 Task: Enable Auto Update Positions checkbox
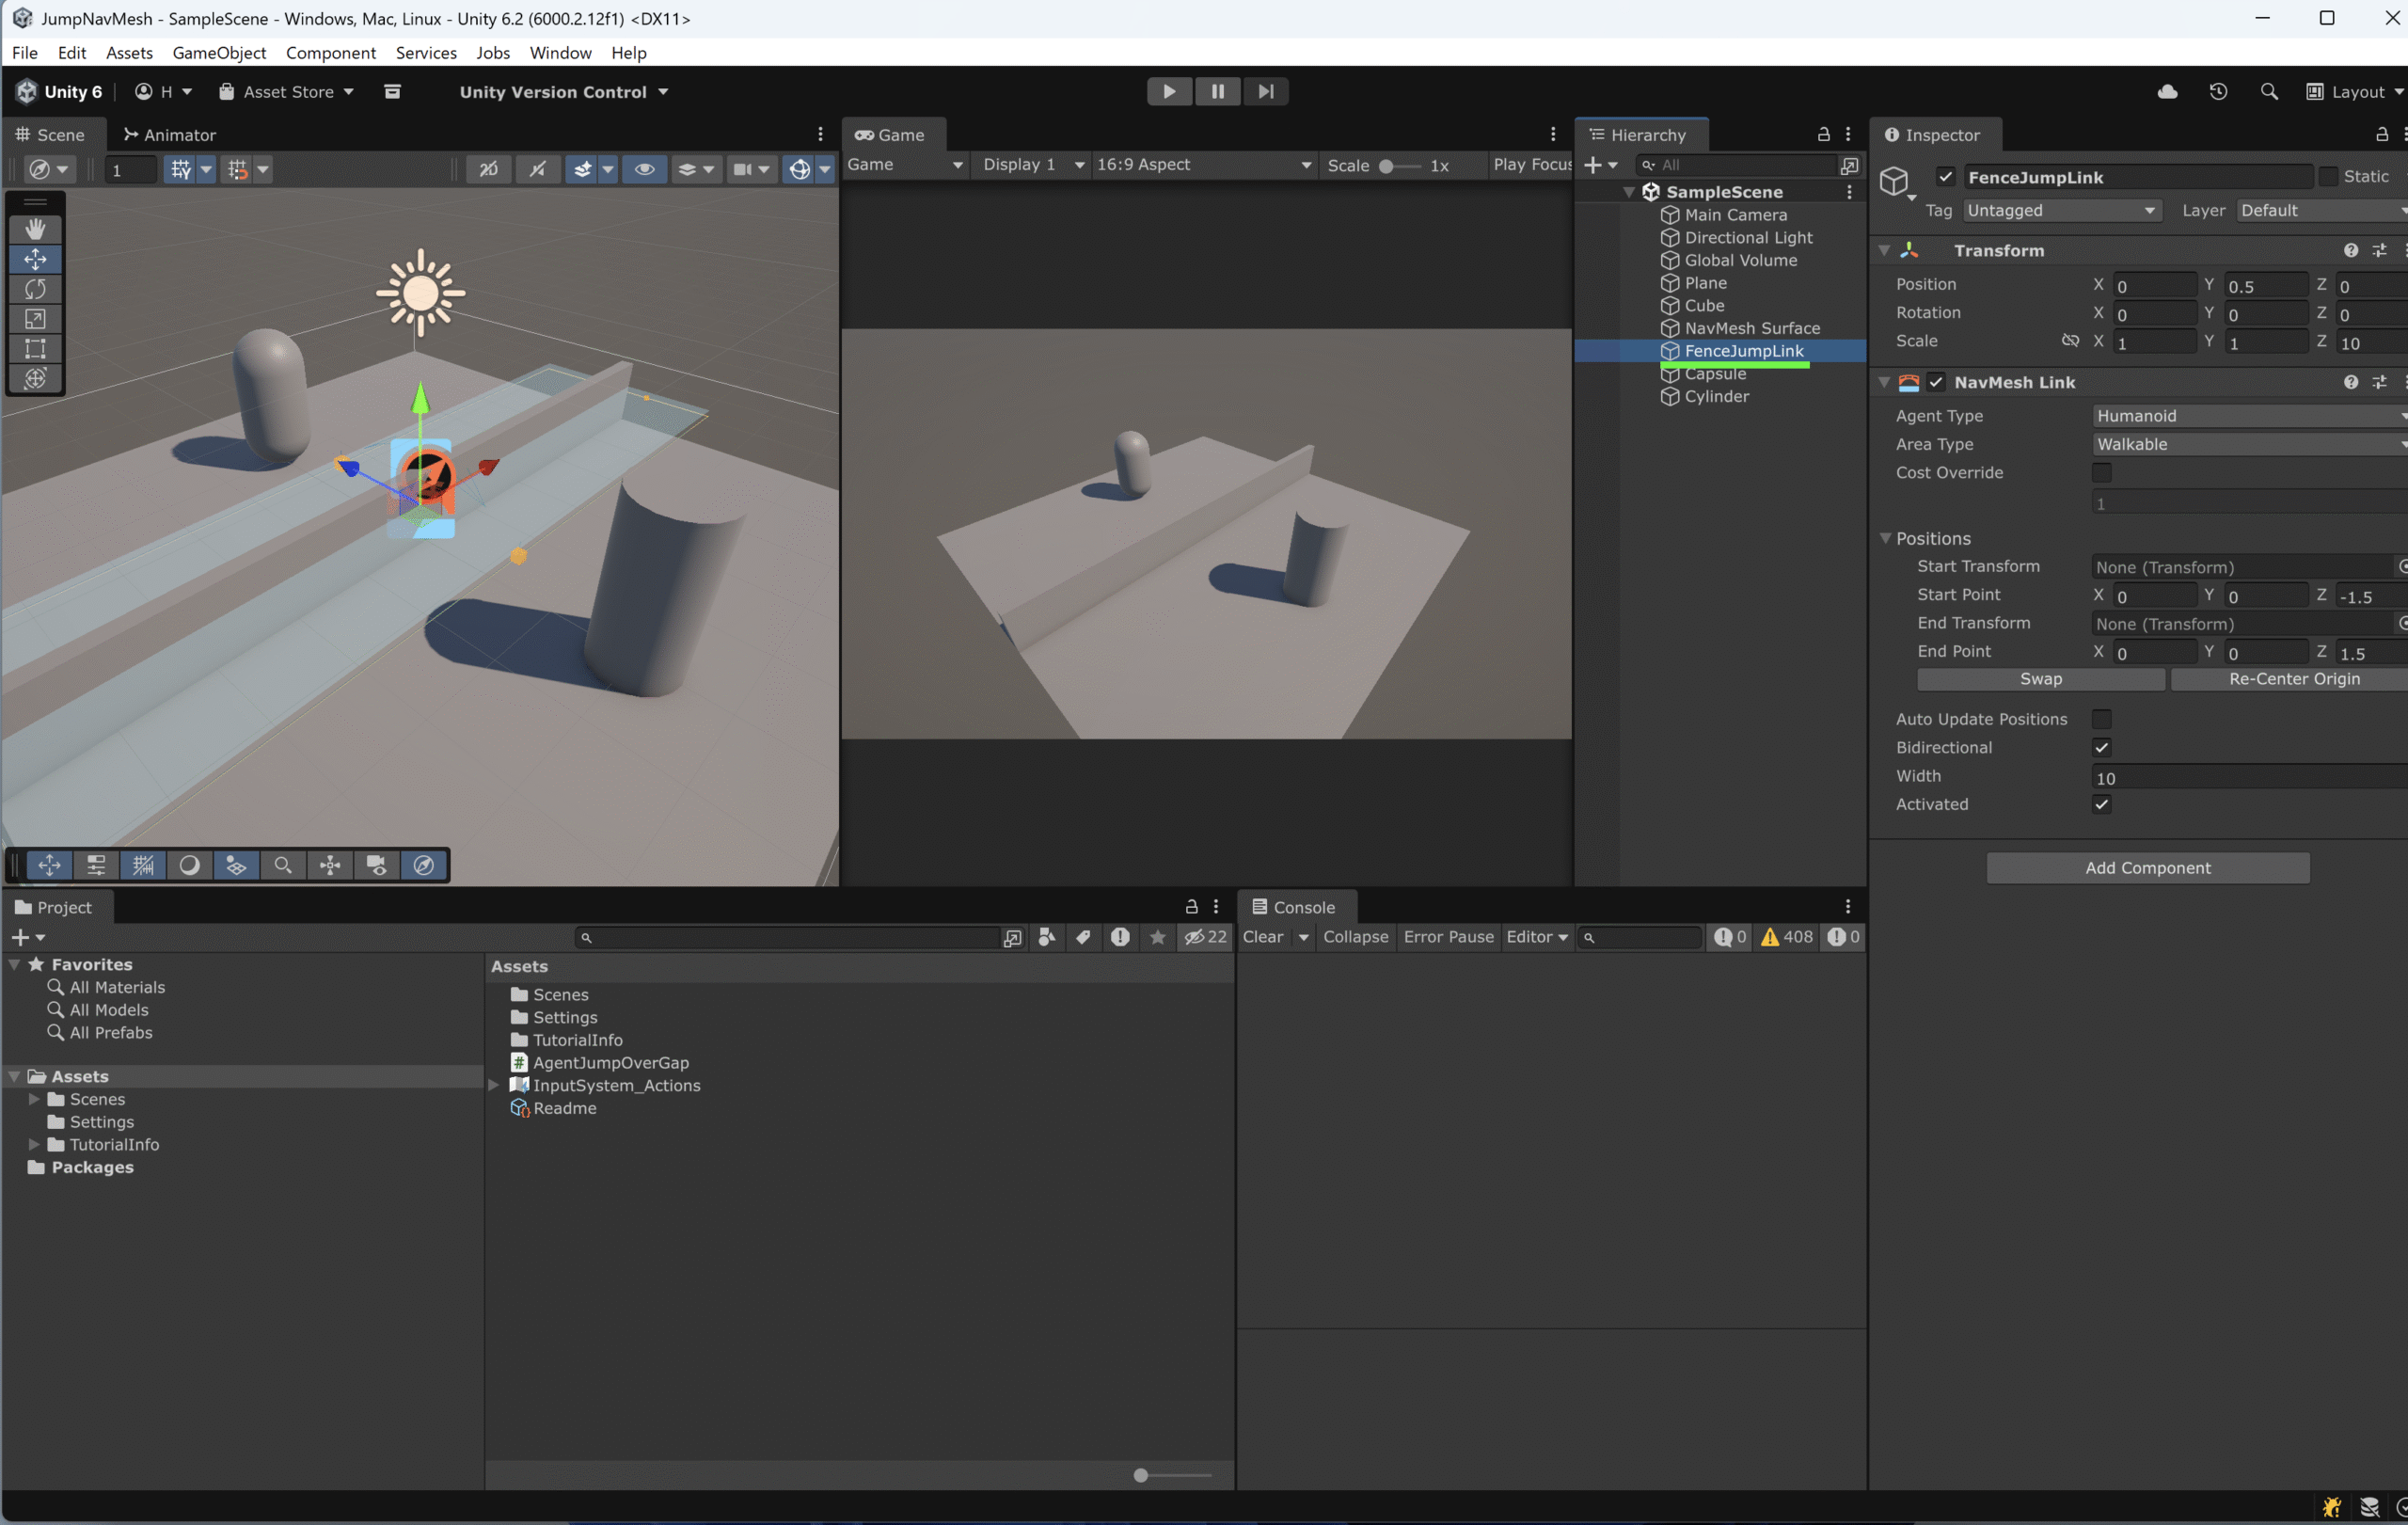pyautogui.click(x=2101, y=719)
